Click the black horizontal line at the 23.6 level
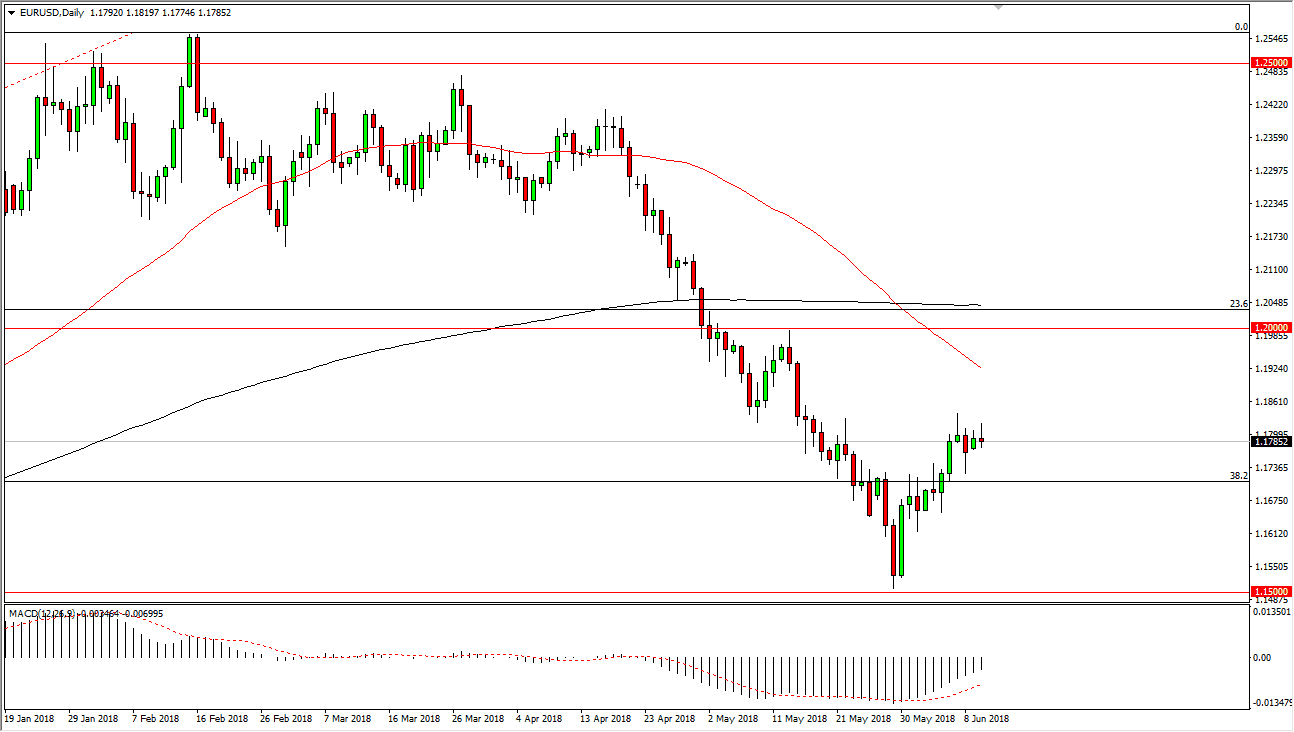The height and width of the screenshot is (732, 1294). (x=400, y=310)
